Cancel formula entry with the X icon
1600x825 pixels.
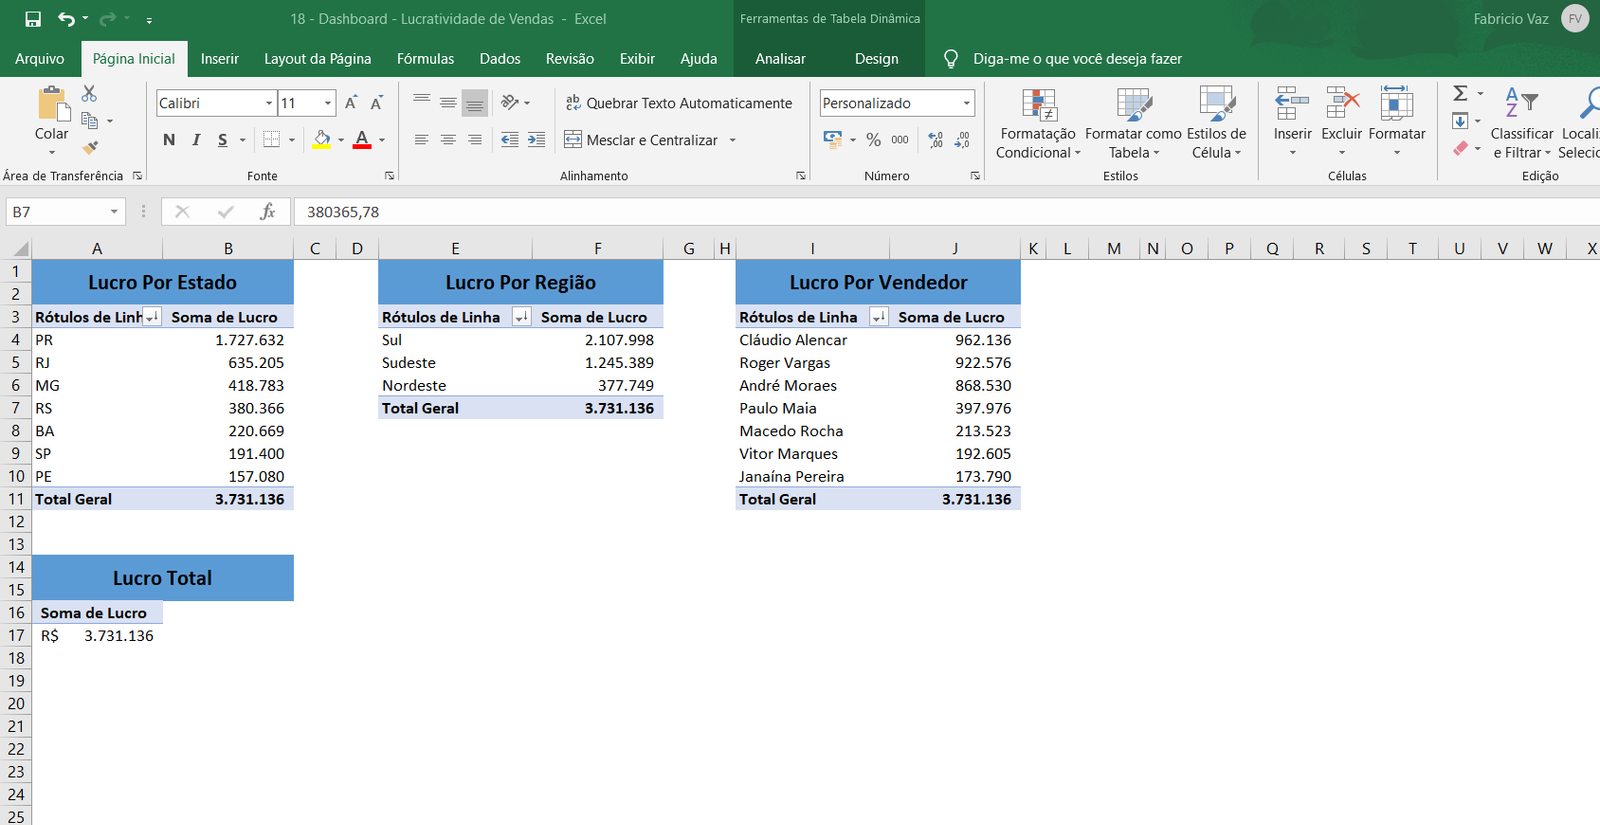[182, 212]
